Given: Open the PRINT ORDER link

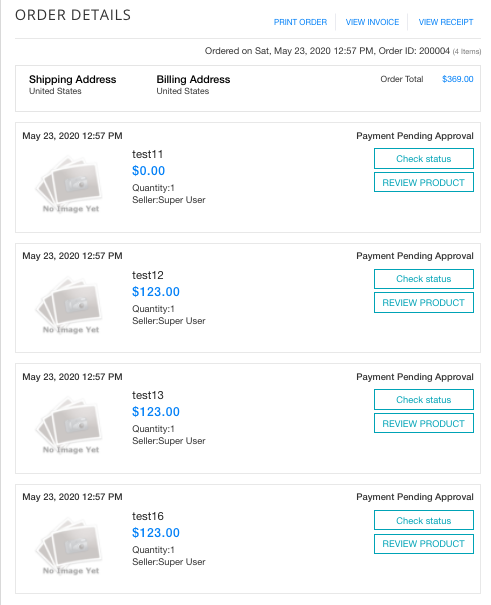Looking at the screenshot, I should tap(300, 22).
